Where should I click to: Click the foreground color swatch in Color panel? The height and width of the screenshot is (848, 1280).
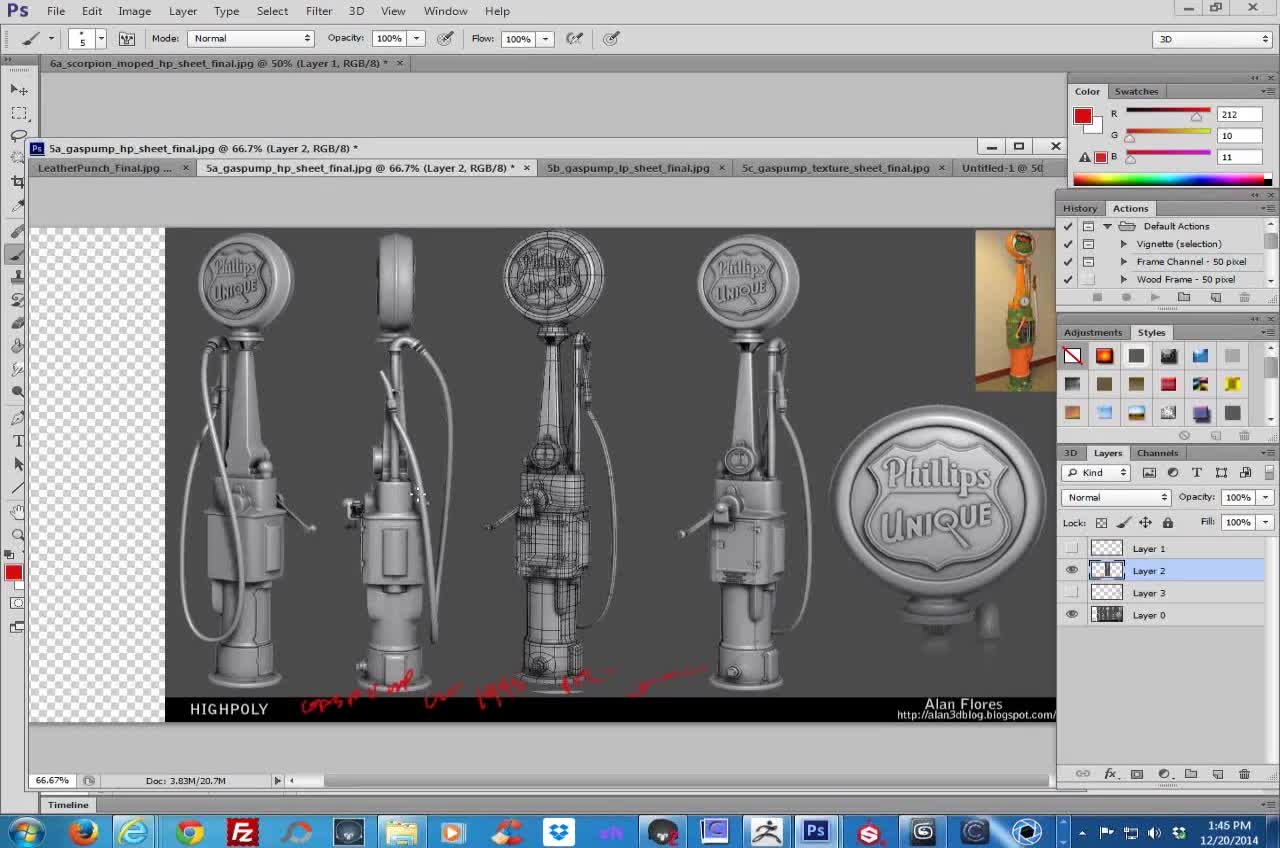[1082, 116]
